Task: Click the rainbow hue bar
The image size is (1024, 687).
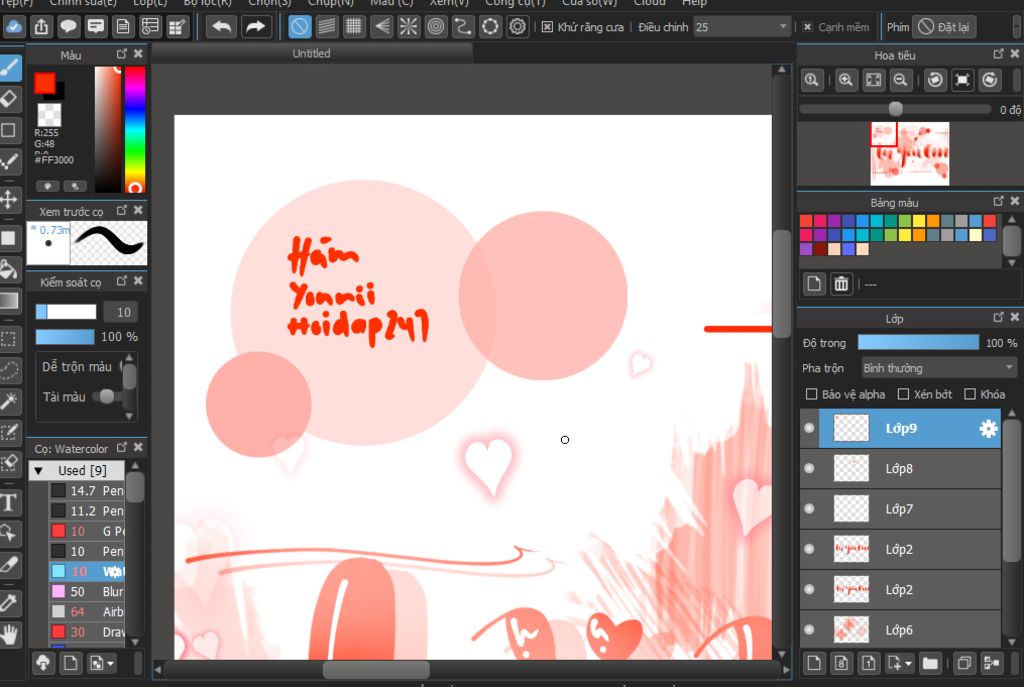Action: [135, 129]
